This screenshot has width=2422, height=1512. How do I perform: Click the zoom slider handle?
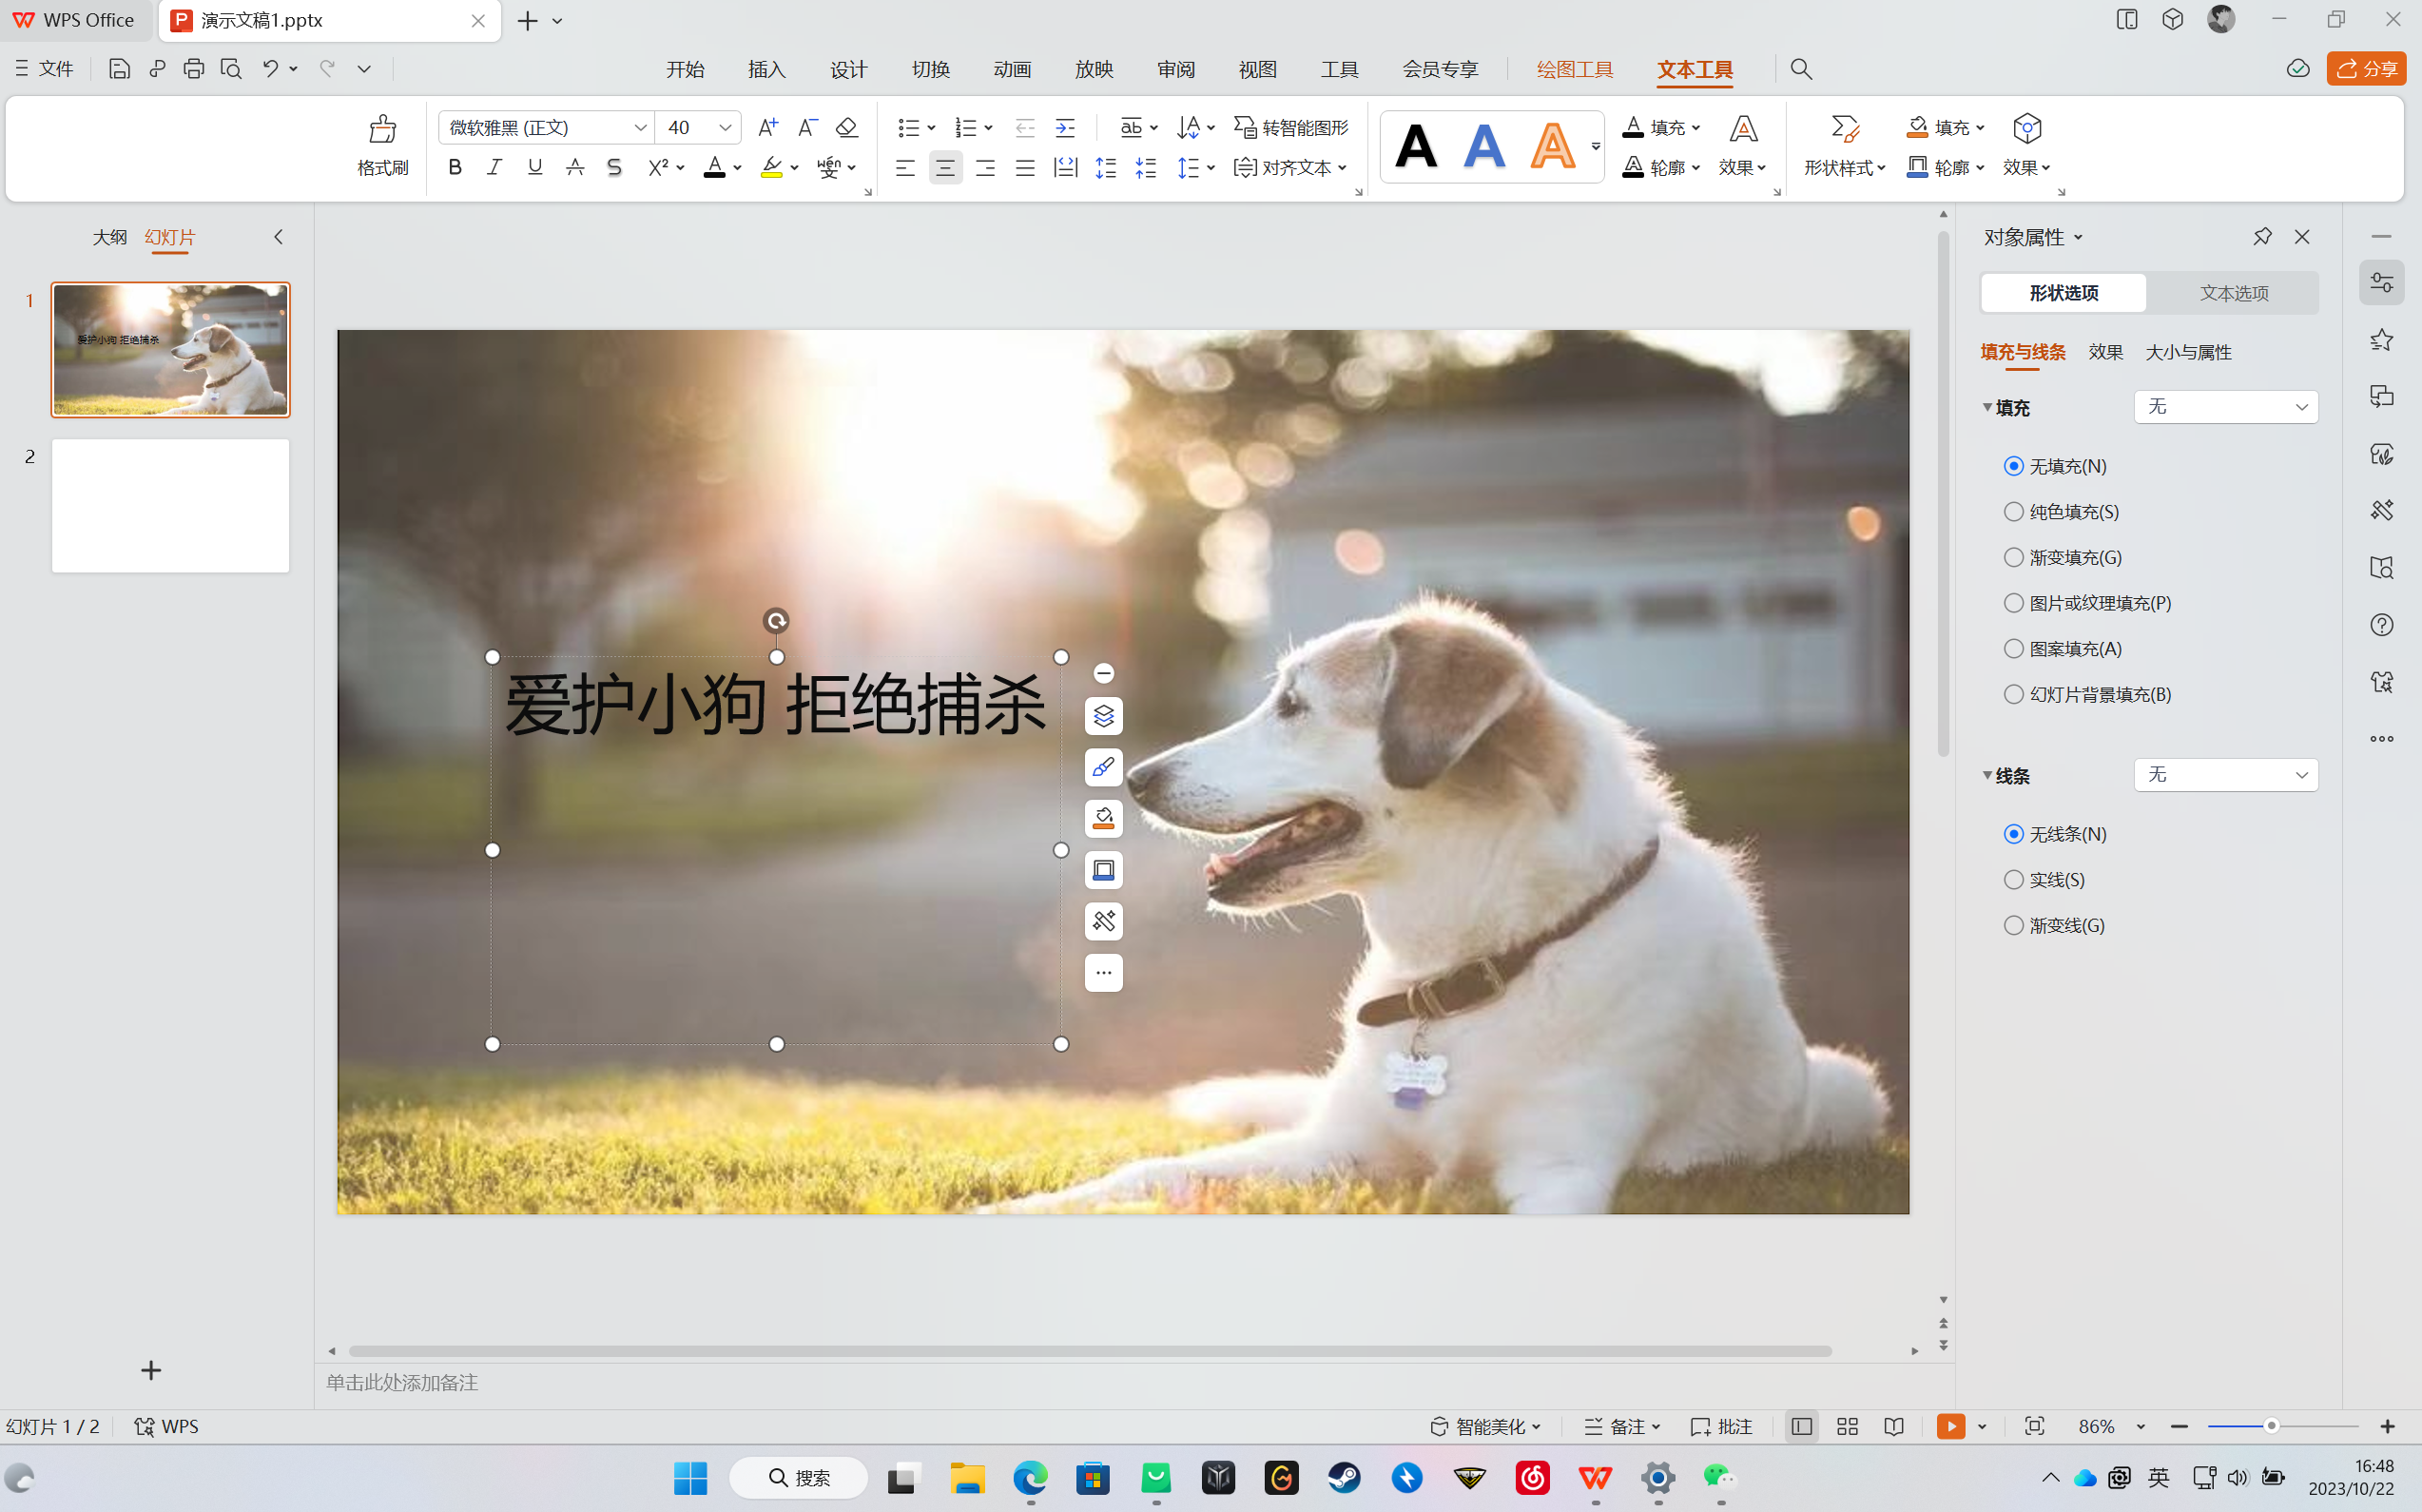coord(2271,1427)
